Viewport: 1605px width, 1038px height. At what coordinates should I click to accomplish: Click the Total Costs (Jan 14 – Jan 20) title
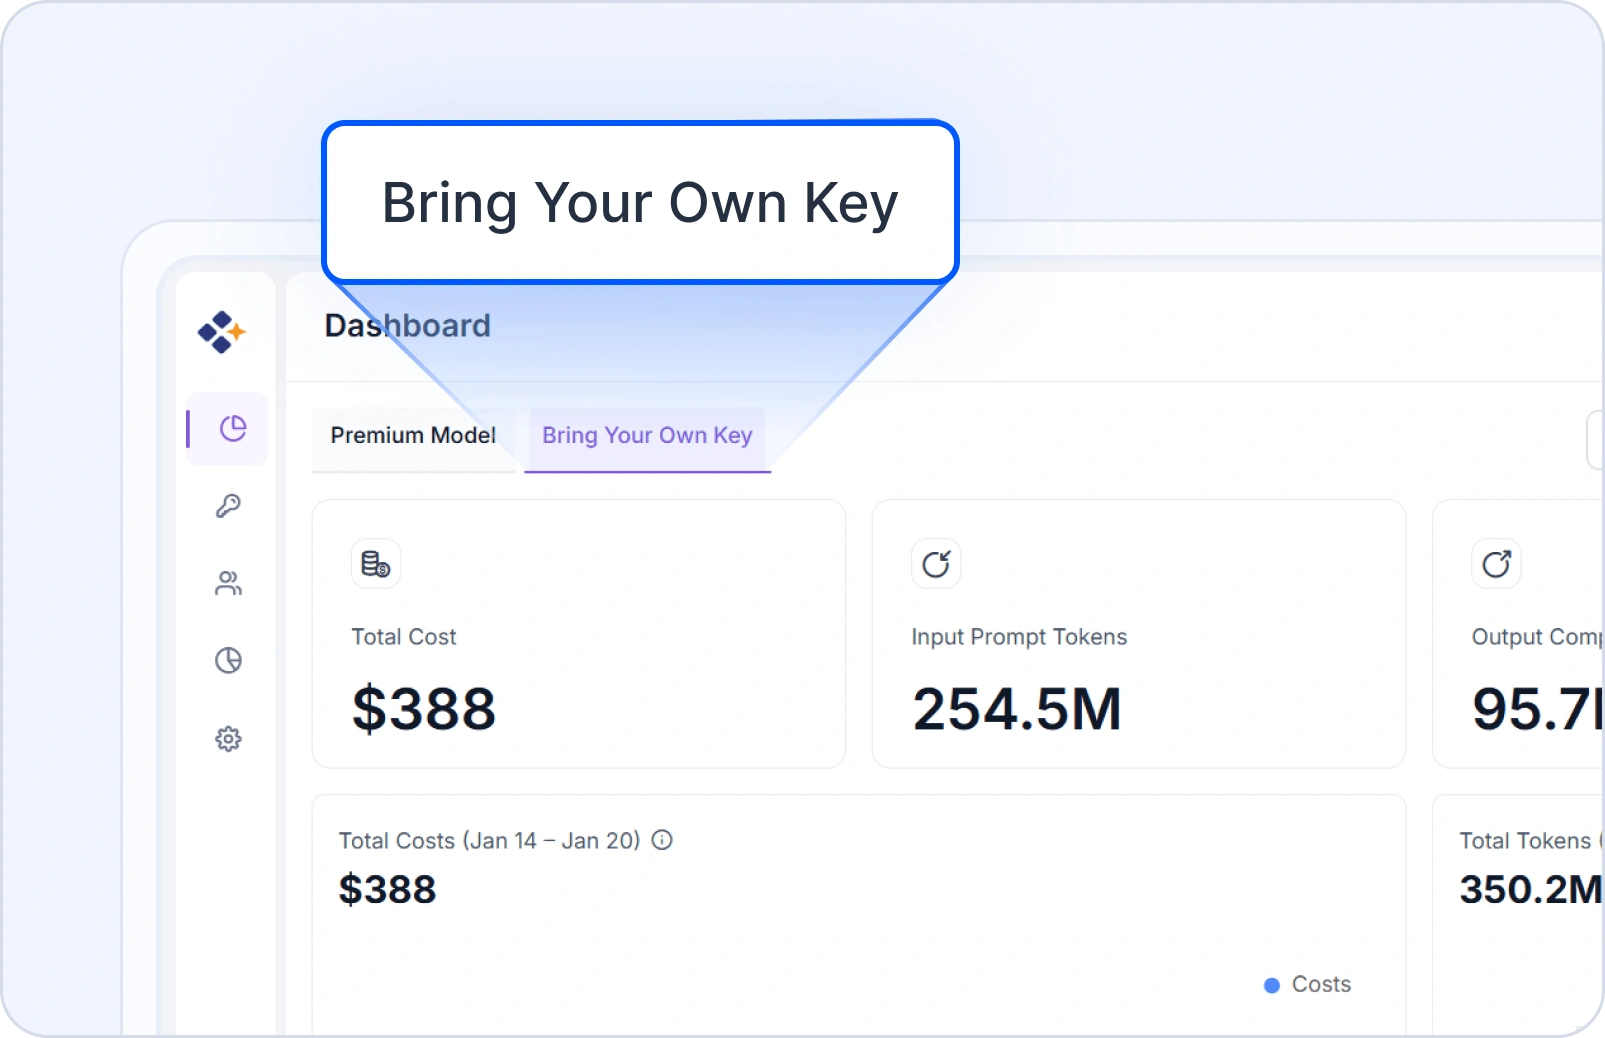489,841
